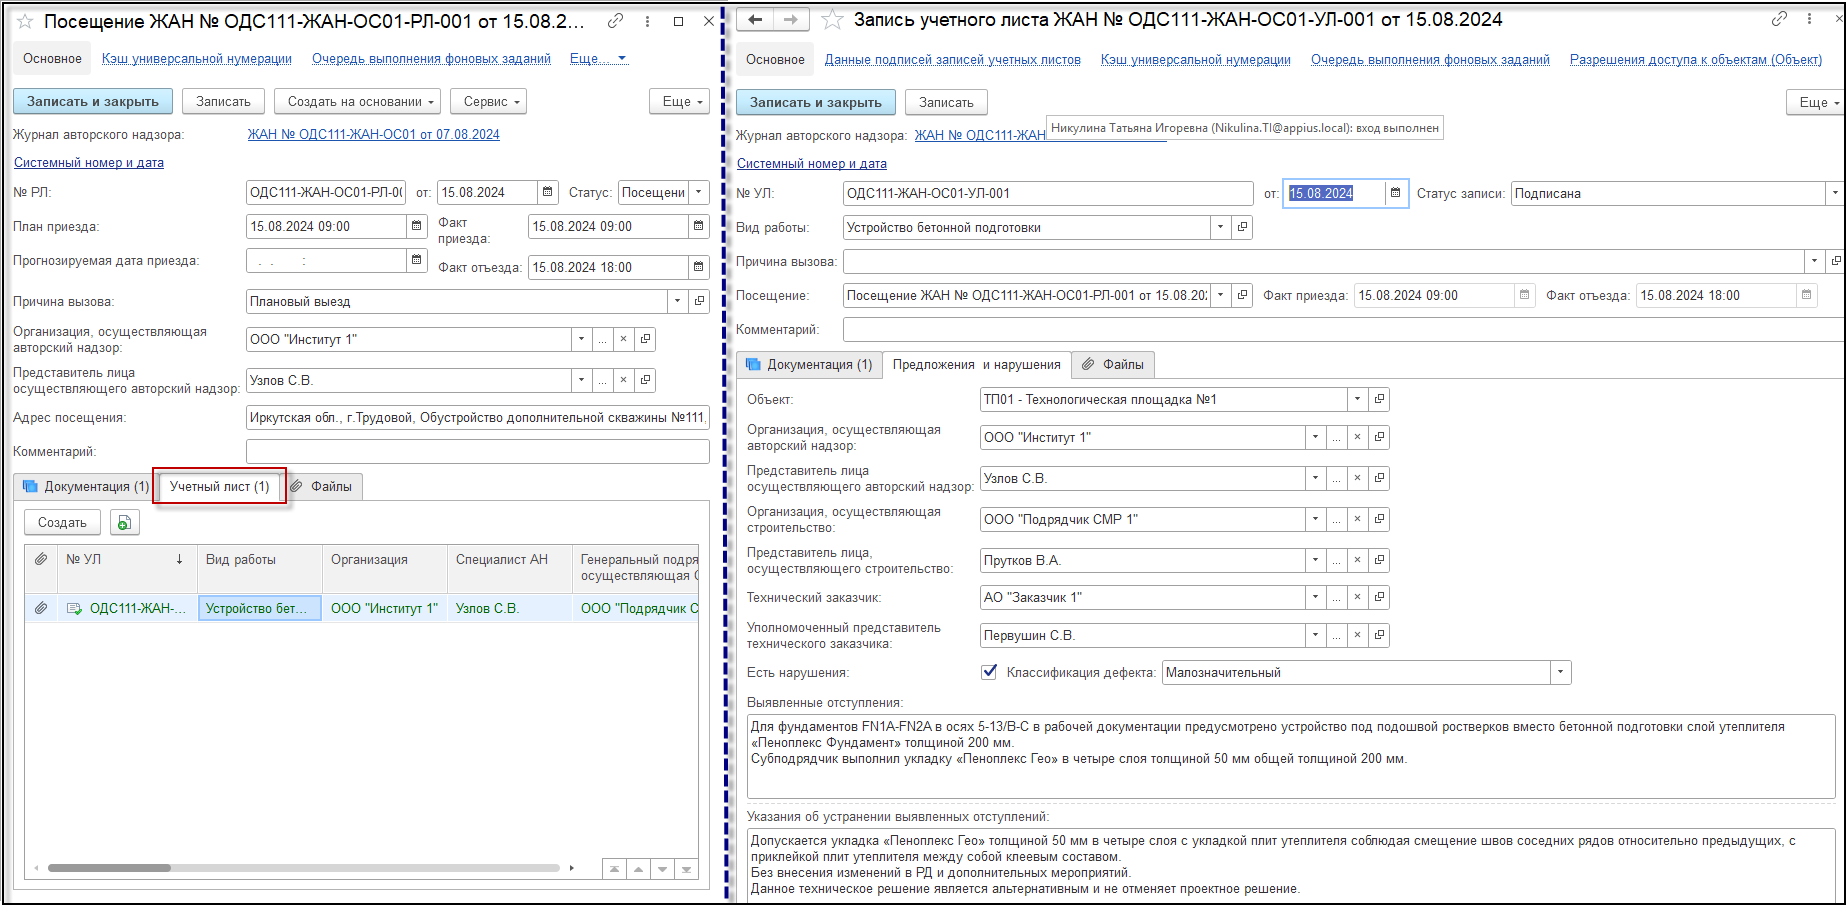The image size is (1846, 905).
Task: Open calendar for УЛ date field
Action: (x=1395, y=193)
